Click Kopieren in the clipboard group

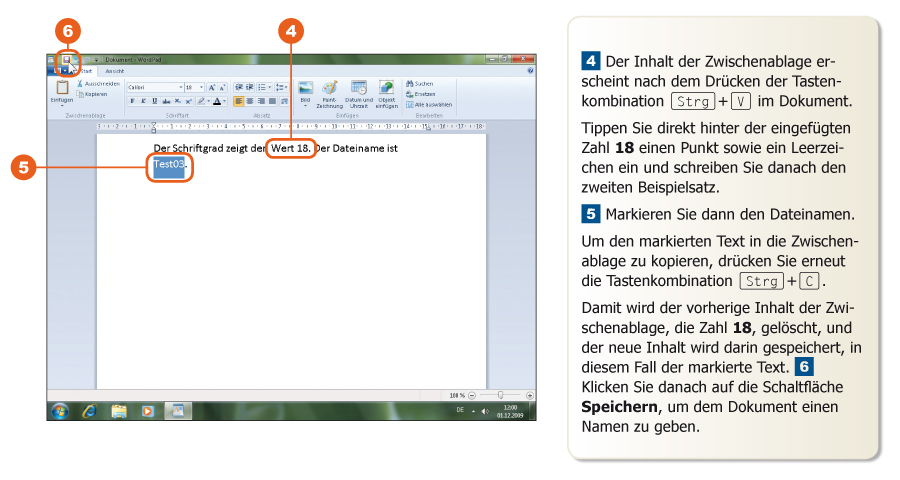(x=95, y=94)
